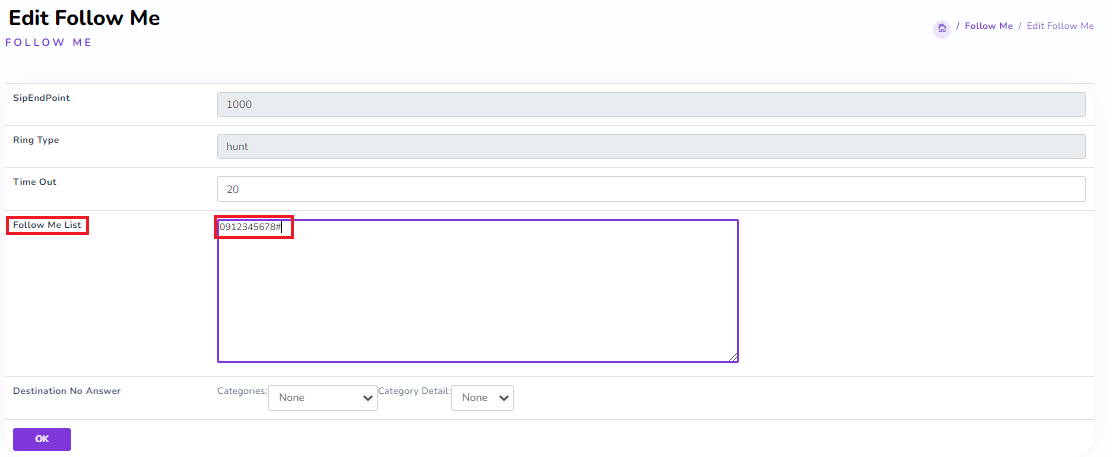Click the Follow Me List label
The height and width of the screenshot is (457, 1112).
point(47,225)
